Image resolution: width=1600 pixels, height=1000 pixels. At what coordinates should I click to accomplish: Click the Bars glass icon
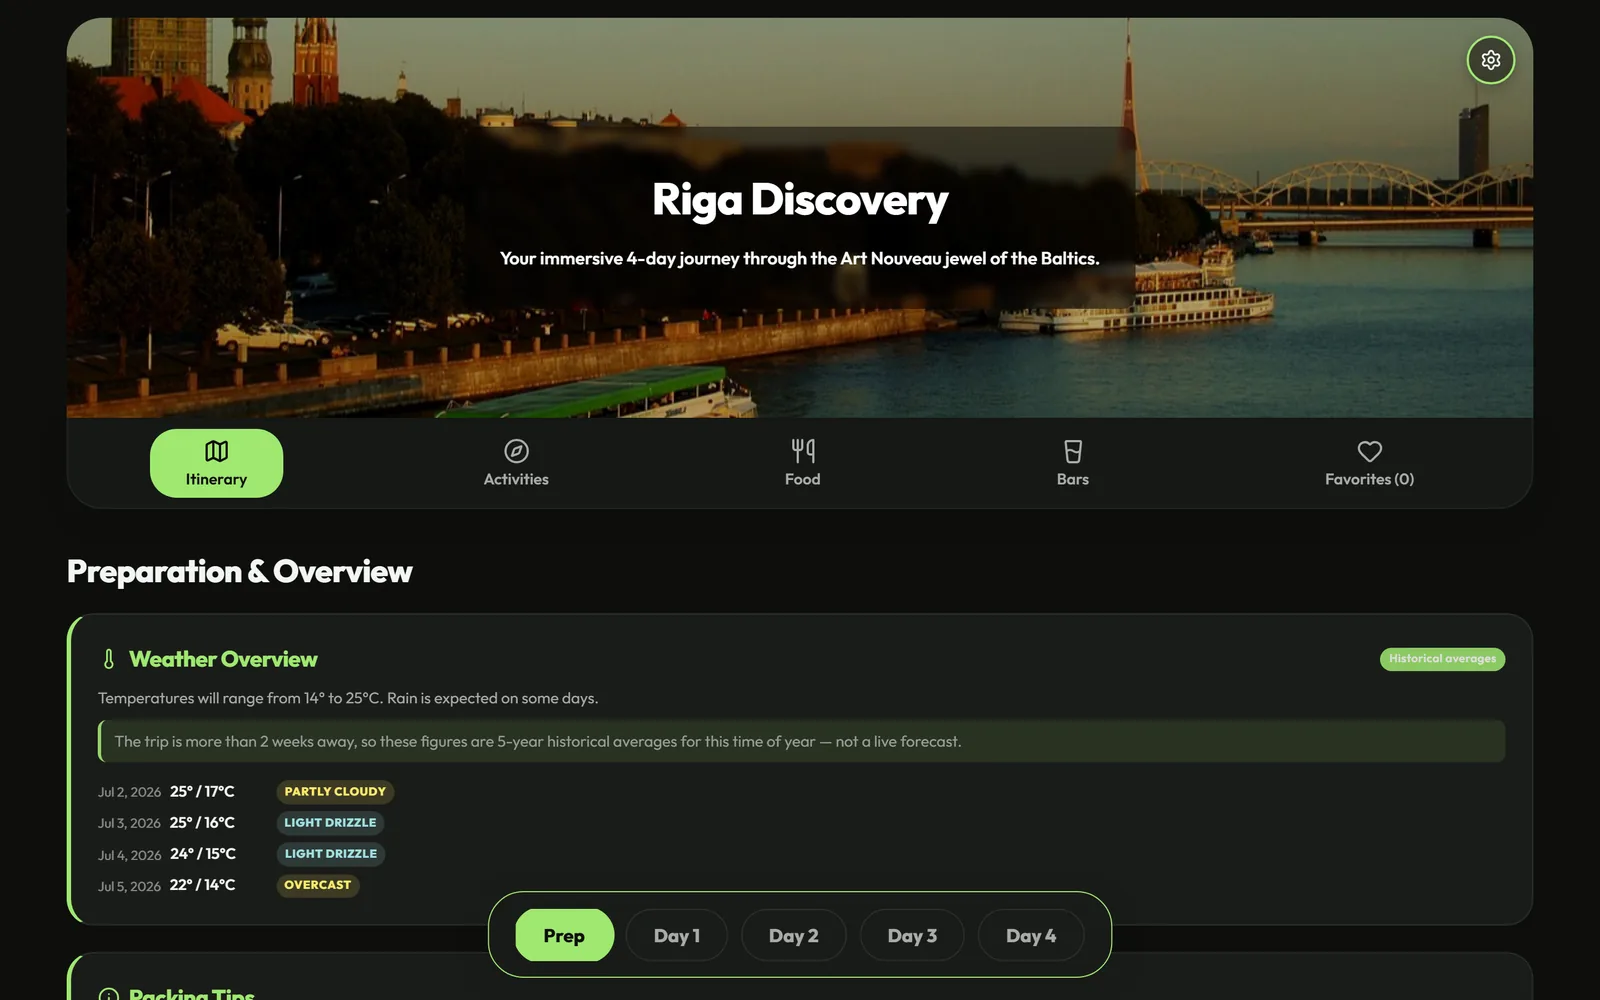click(1072, 451)
